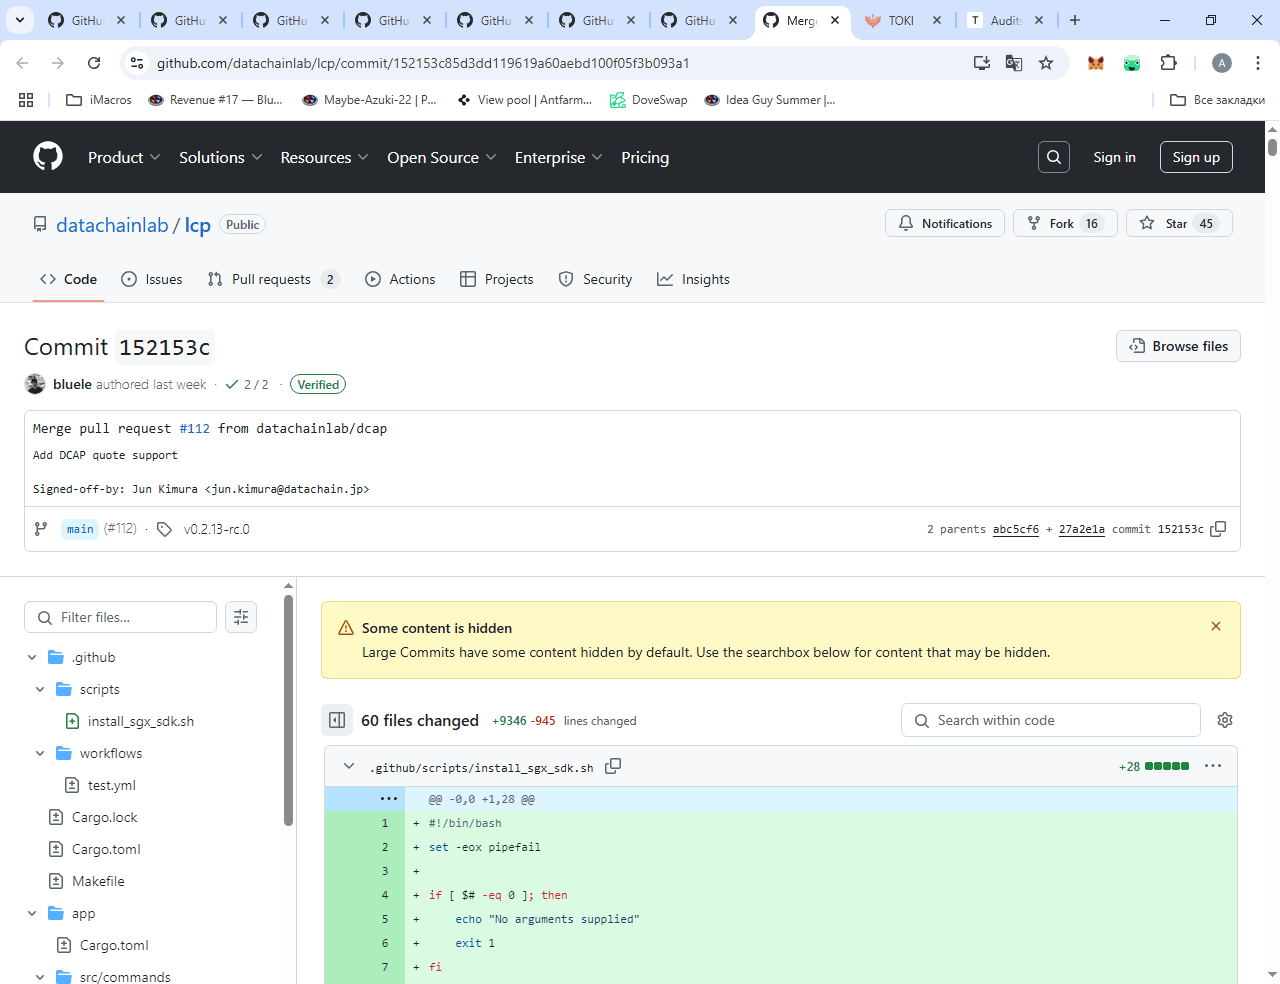The image size is (1280, 984).
Task: Open file filter options next to Filter files
Action: click(x=241, y=617)
